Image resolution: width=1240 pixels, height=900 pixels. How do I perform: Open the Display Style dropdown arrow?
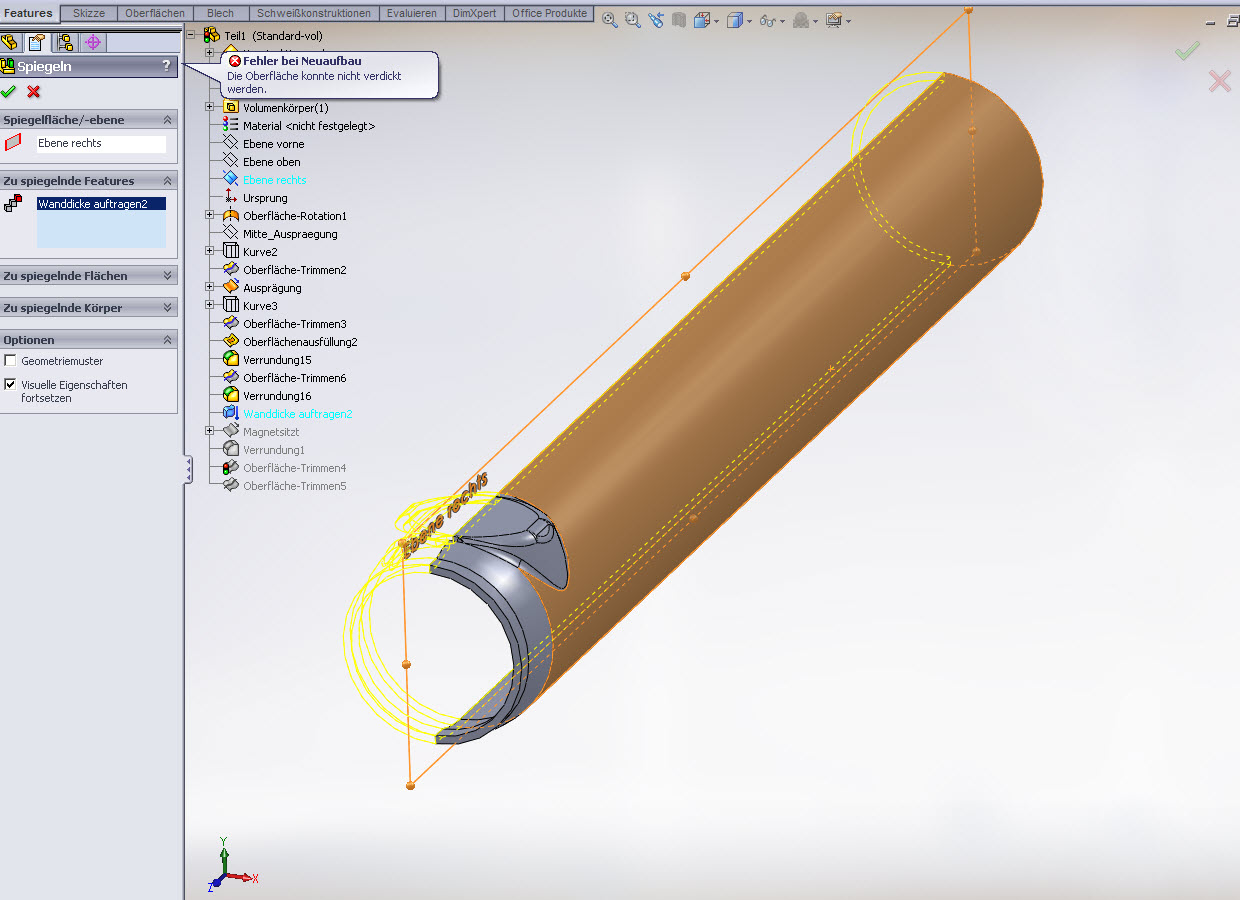click(749, 21)
